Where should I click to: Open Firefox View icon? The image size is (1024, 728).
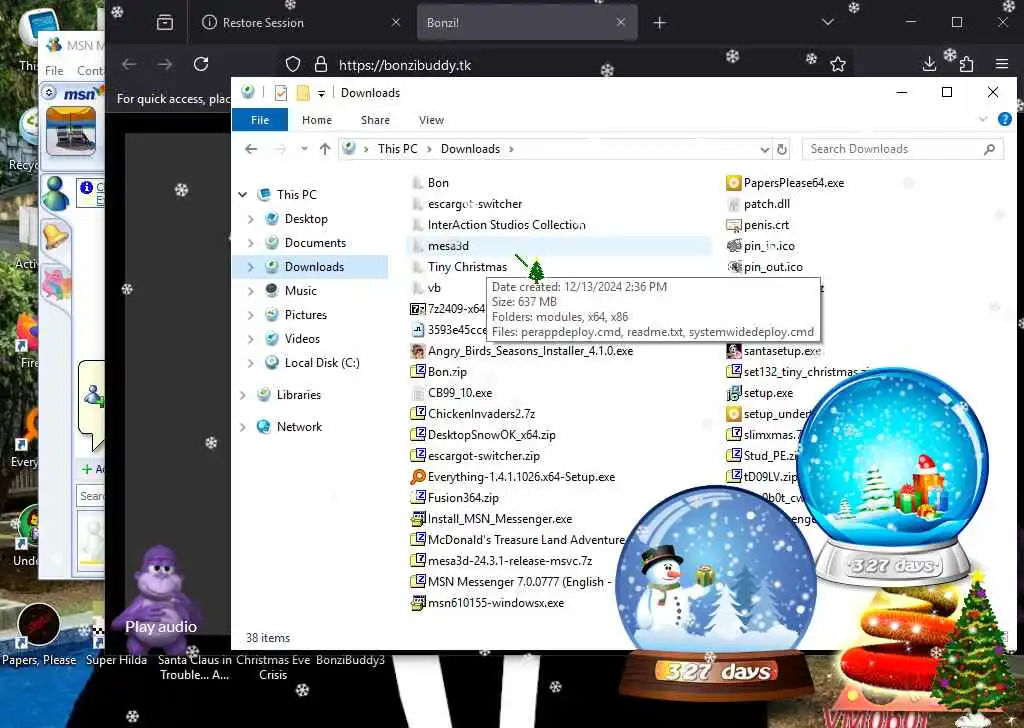165,23
